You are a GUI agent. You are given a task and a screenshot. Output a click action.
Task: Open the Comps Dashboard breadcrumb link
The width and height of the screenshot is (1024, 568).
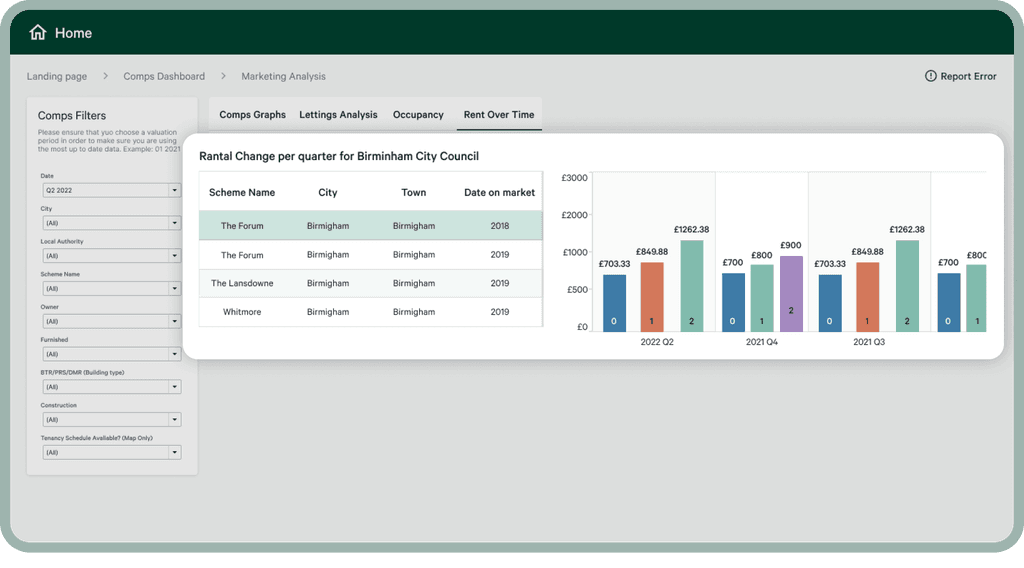click(164, 76)
